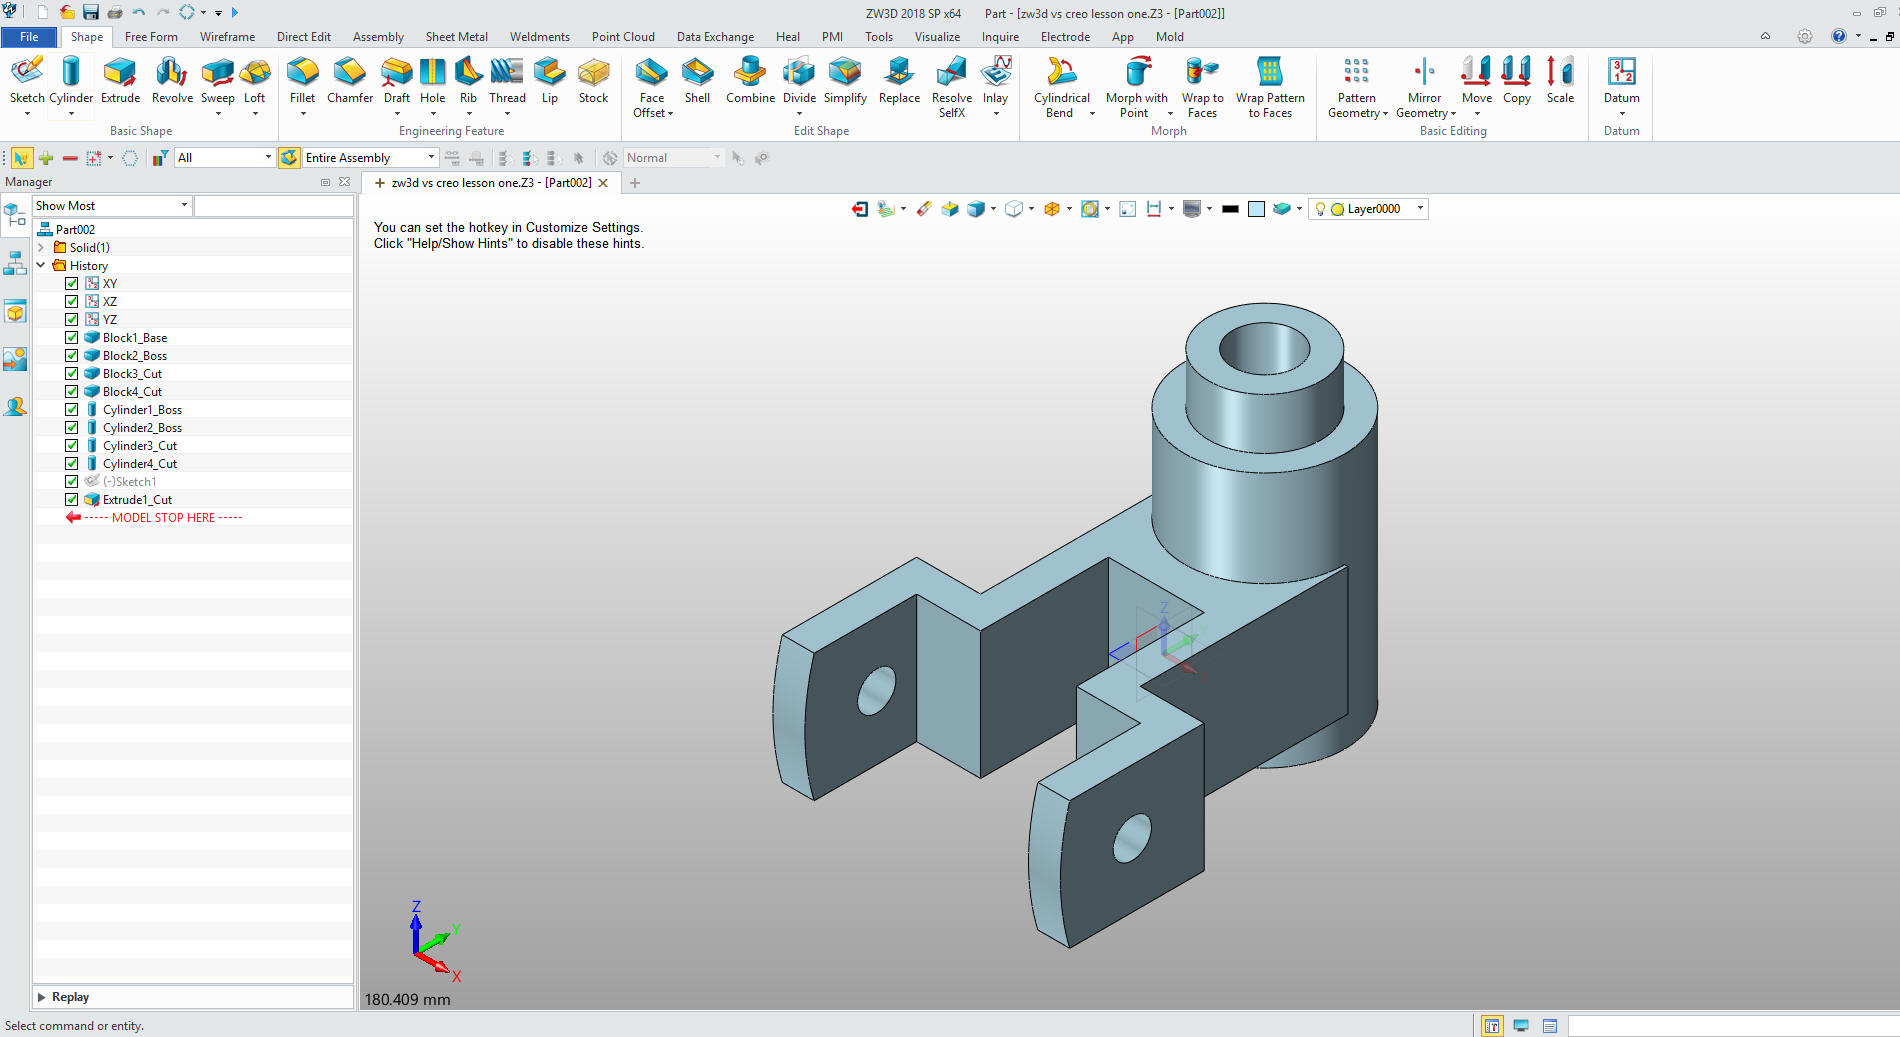Click the File button

(29, 37)
